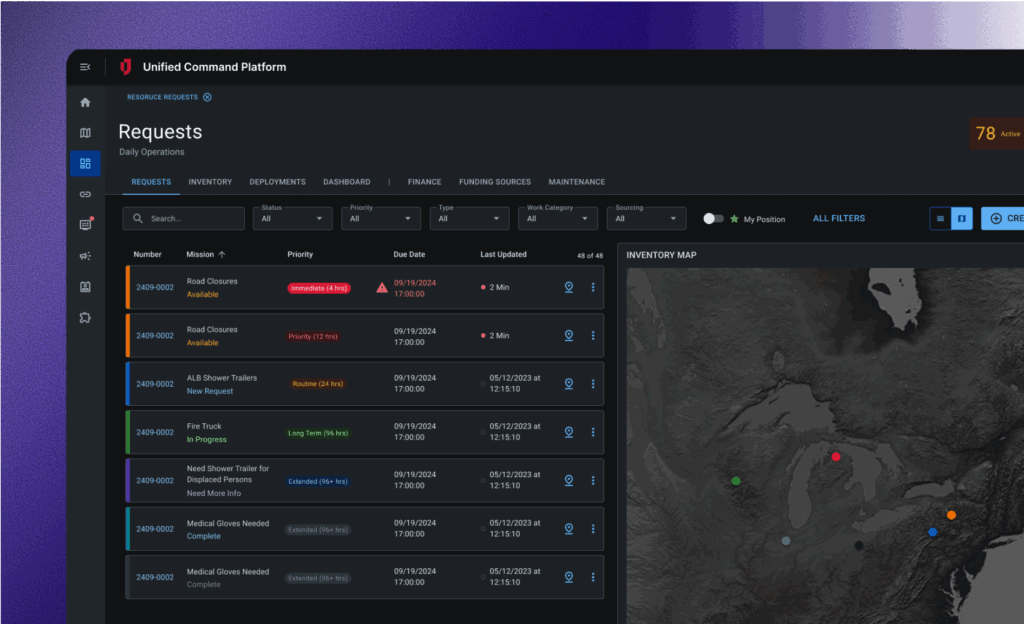Screen dimensions: 1024x624
Task: Enable the map view toggle button
Action: (x=961, y=218)
